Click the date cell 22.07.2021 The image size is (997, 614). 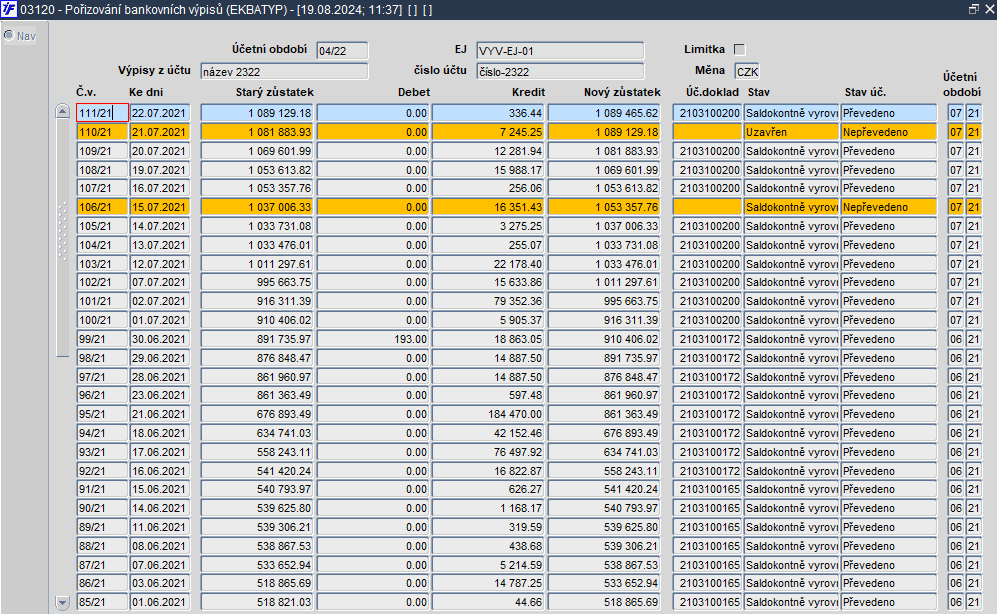[160, 113]
